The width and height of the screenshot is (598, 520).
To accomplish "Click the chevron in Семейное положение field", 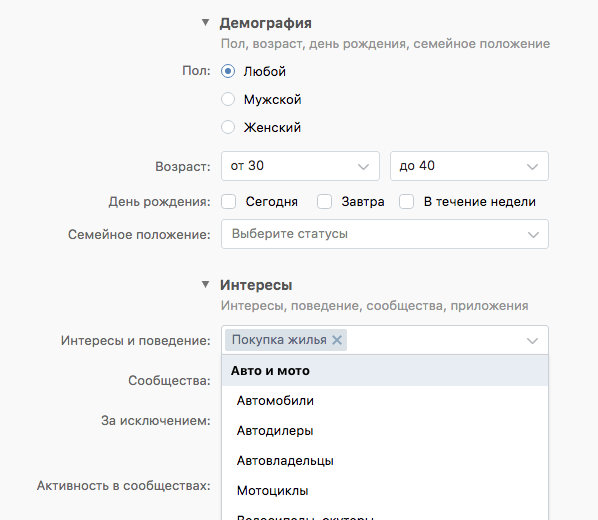I will tap(533, 234).
